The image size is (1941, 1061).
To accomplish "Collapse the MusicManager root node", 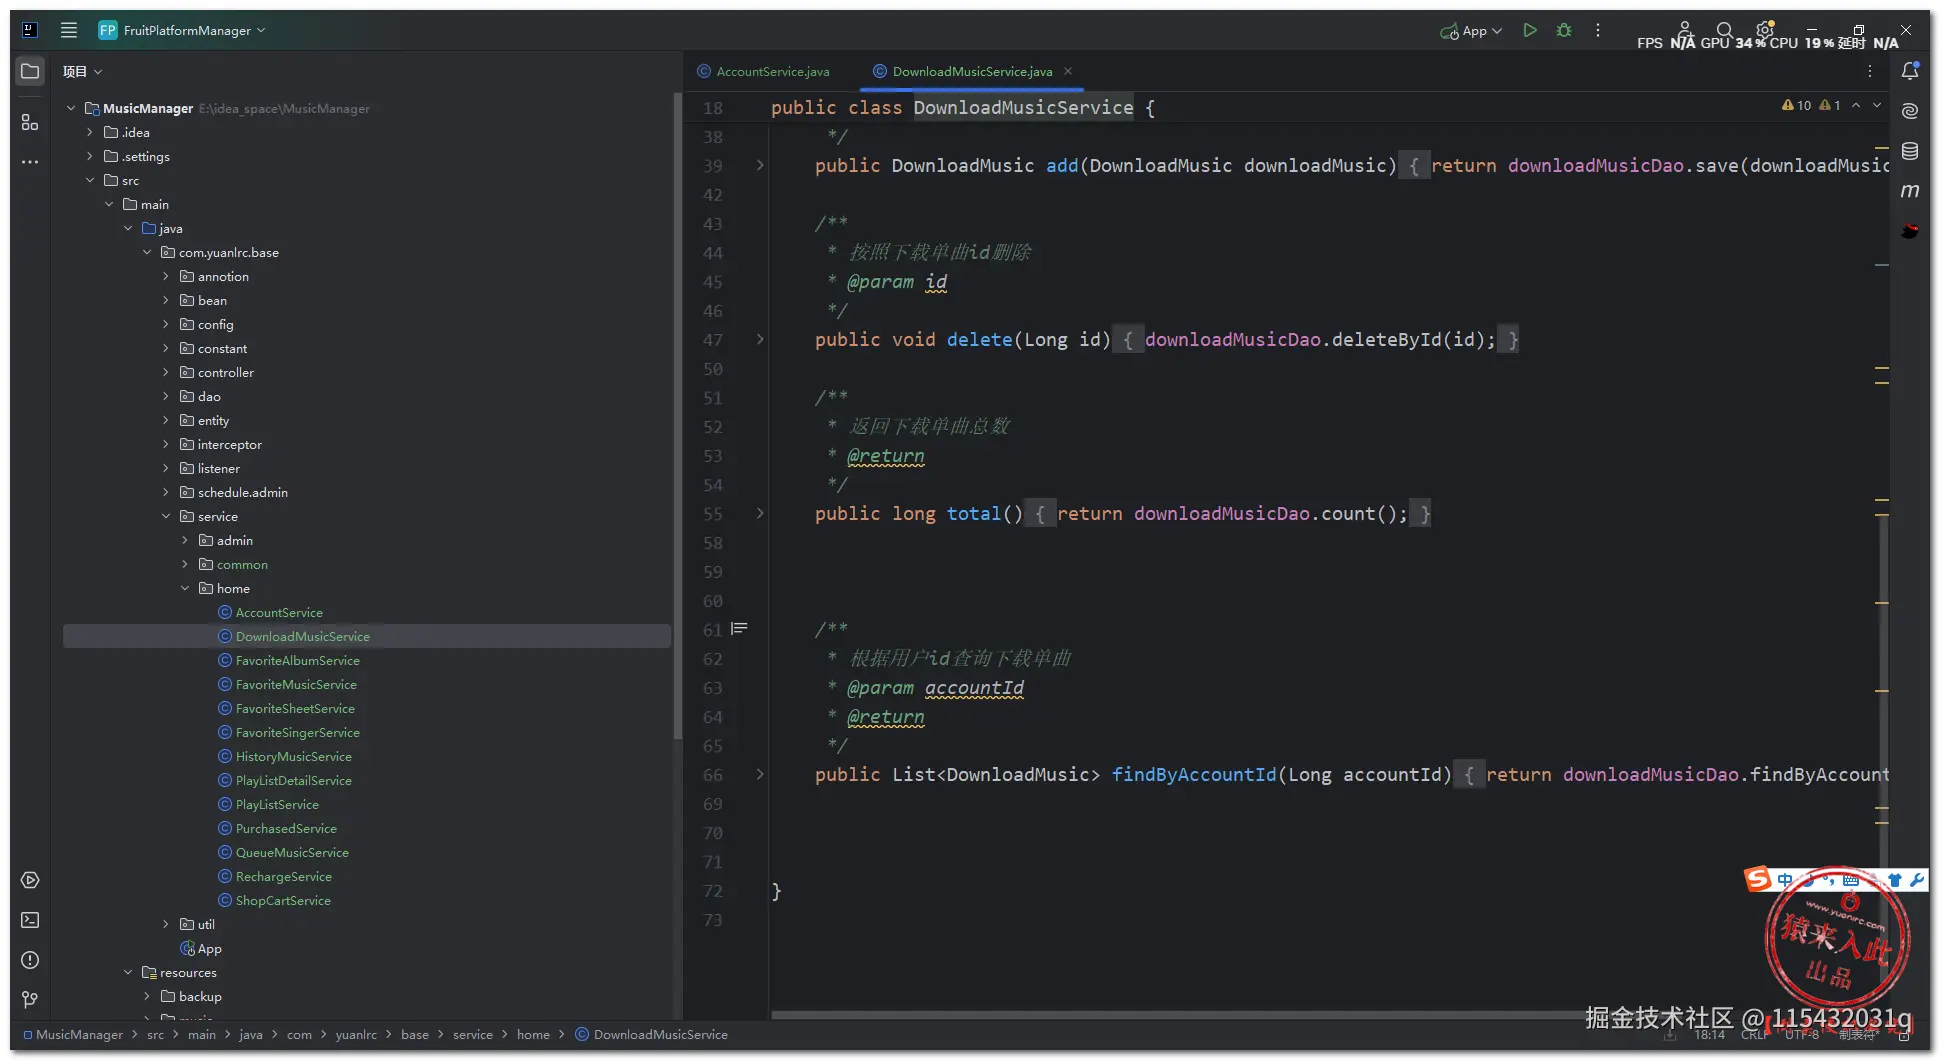I will click(71, 108).
